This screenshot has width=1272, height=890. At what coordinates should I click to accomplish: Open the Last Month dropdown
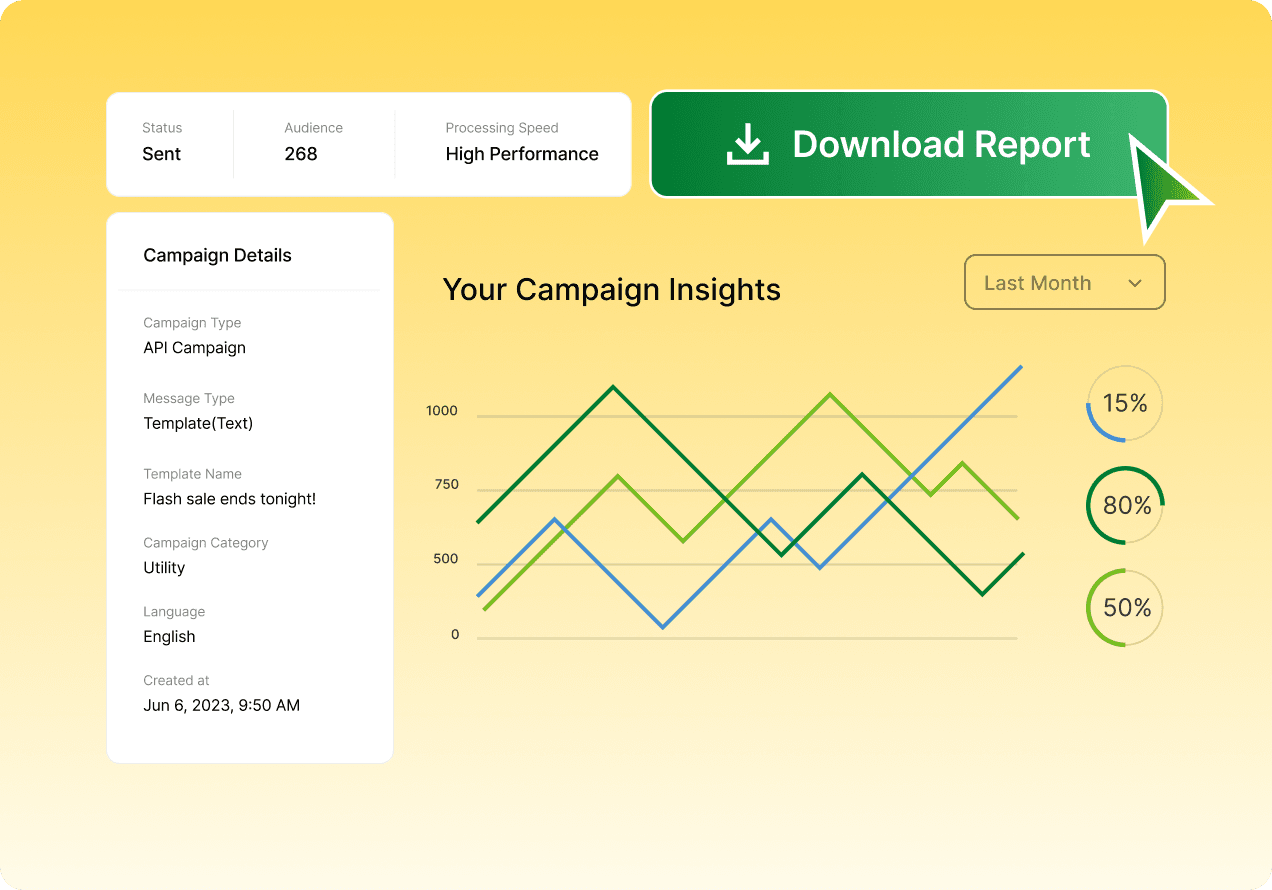pyautogui.click(x=1064, y=282)
